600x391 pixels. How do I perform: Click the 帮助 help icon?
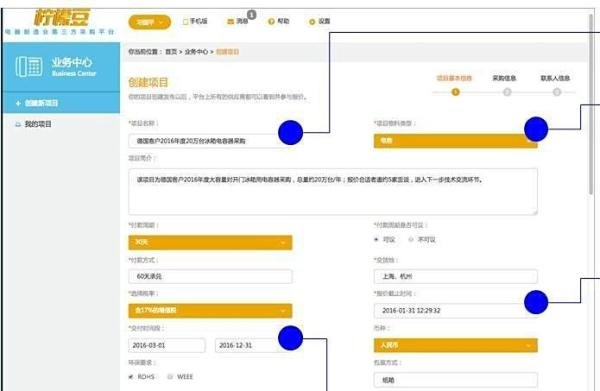(x=271, y=21)
